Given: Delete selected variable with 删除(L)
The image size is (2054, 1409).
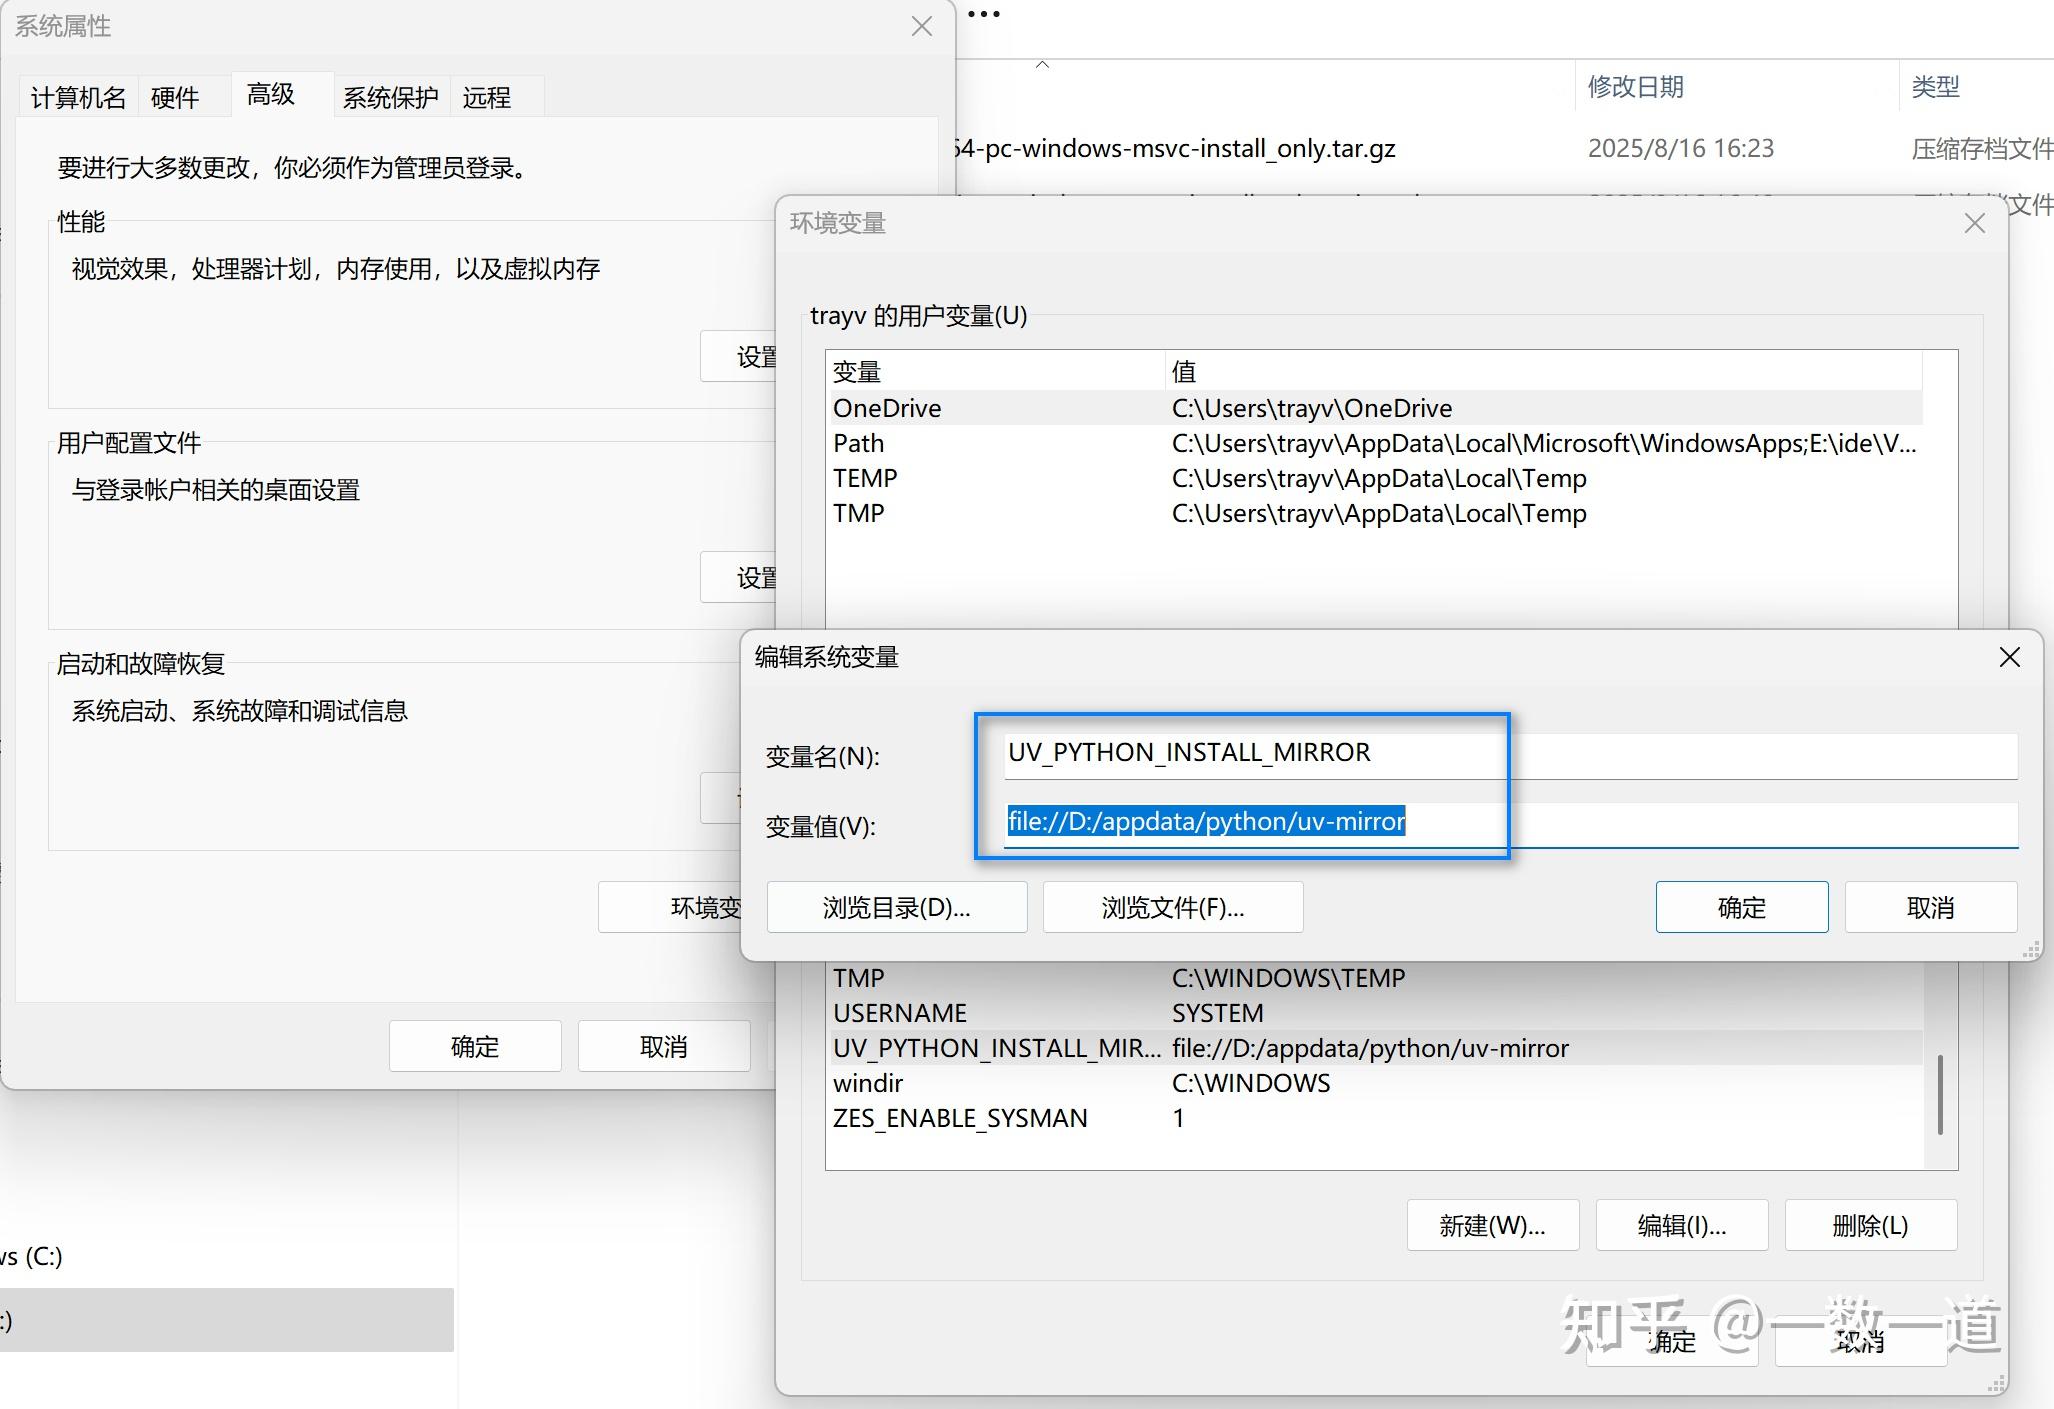Looking at the screenshot, I should point(1870,1224).
